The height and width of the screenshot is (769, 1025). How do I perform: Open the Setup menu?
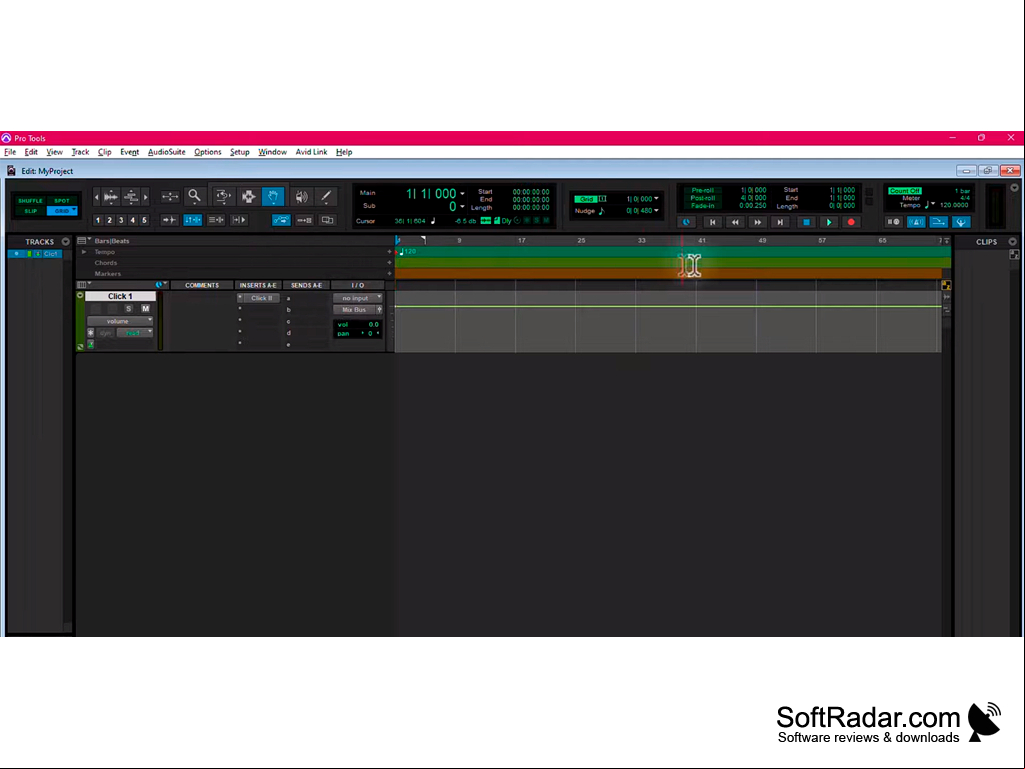point(239,152)
